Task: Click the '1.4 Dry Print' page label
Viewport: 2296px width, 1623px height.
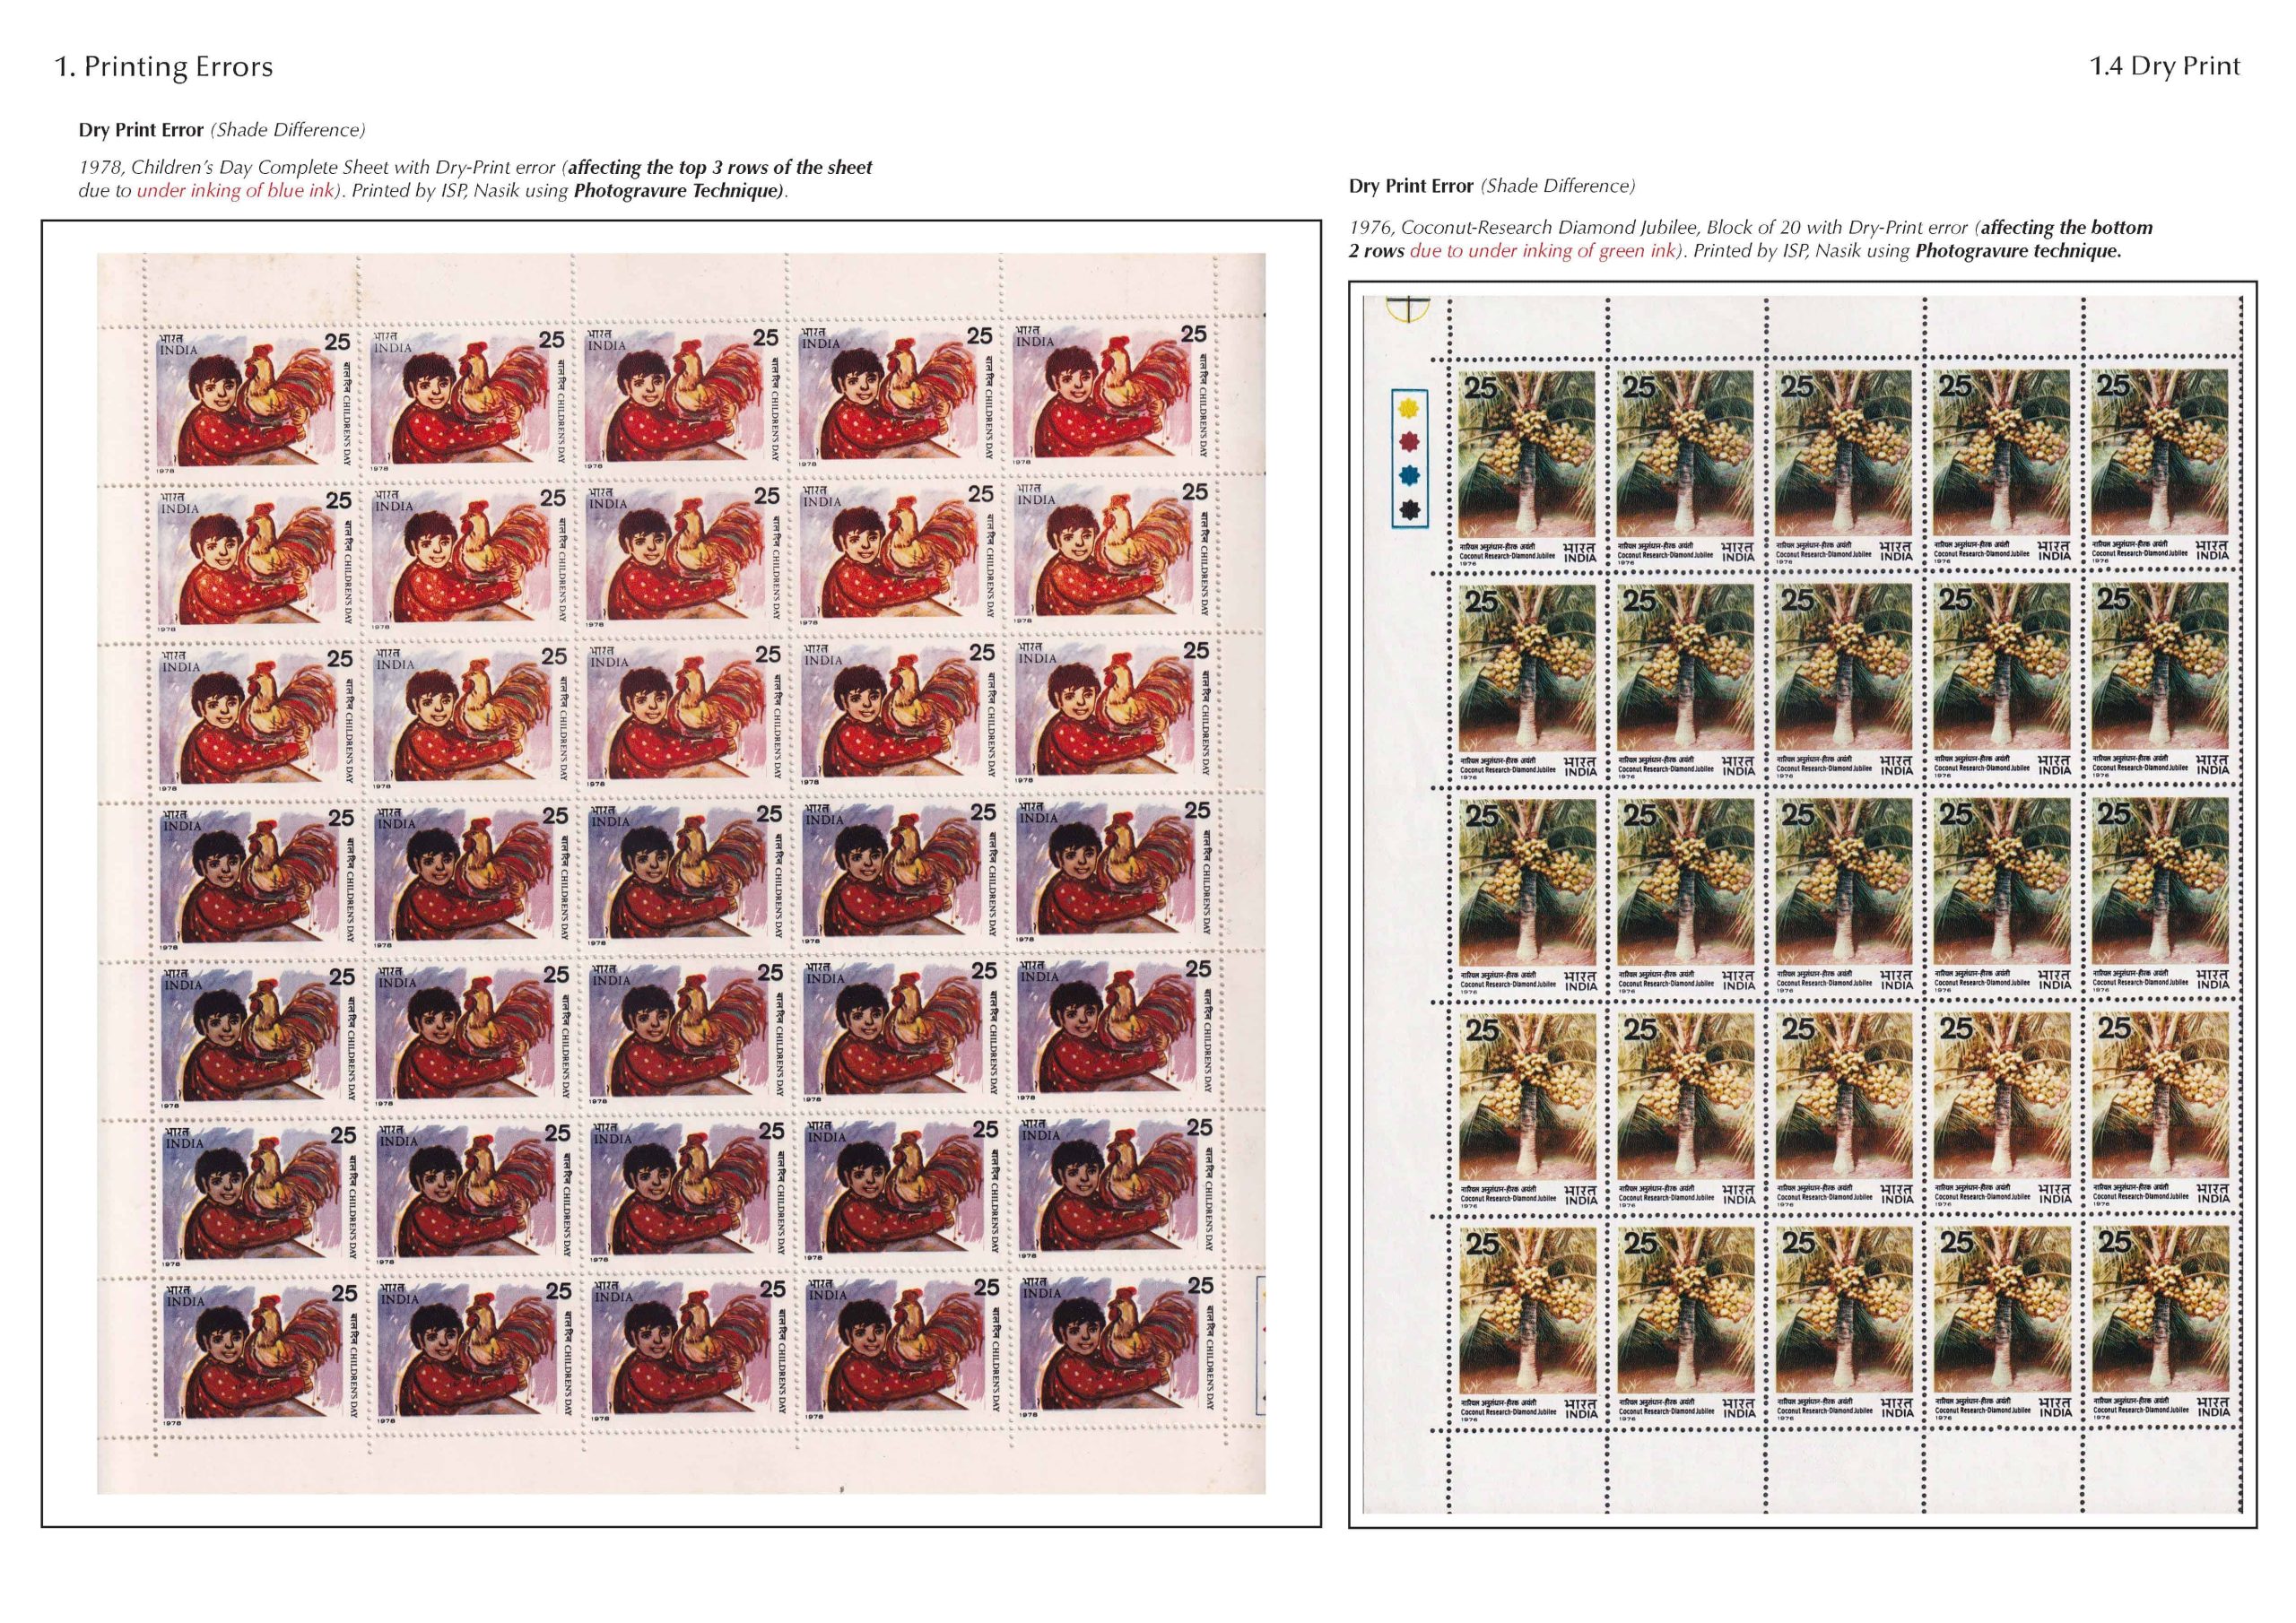Action: click(2164, 66)
